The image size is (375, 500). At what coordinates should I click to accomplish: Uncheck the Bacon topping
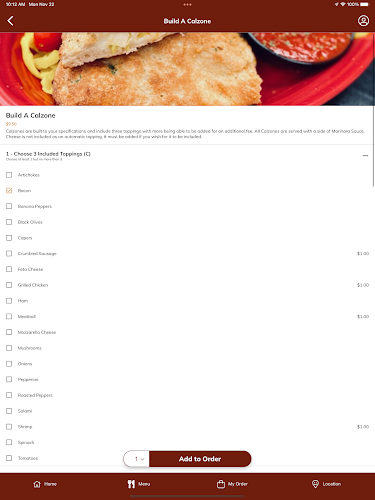9,191
